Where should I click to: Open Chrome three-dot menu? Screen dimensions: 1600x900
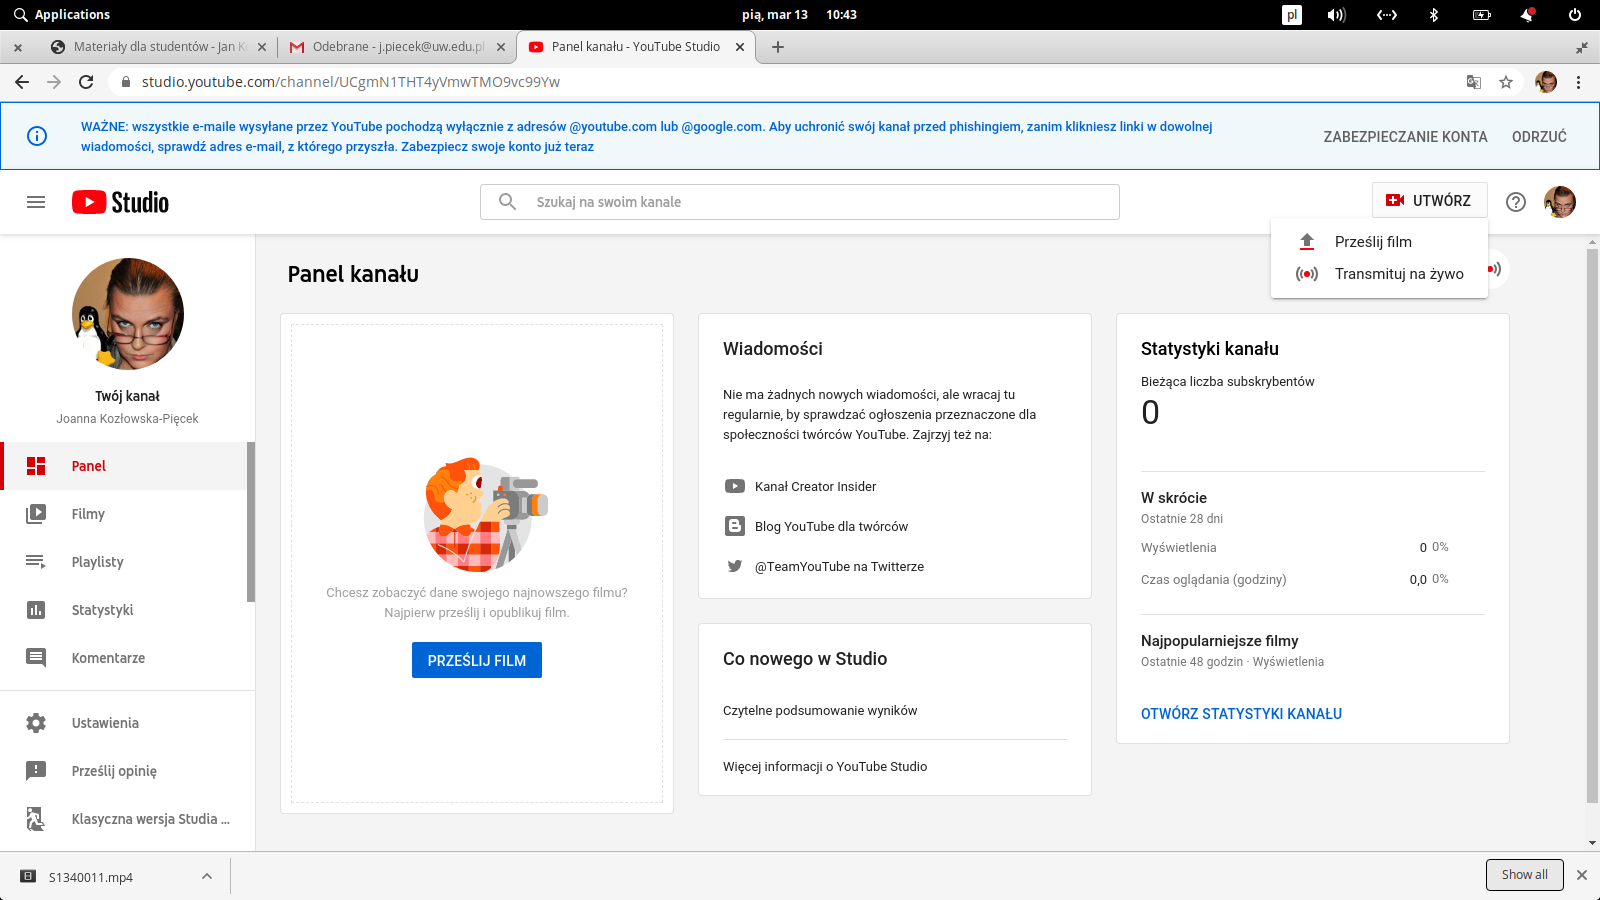[1579, 82]
